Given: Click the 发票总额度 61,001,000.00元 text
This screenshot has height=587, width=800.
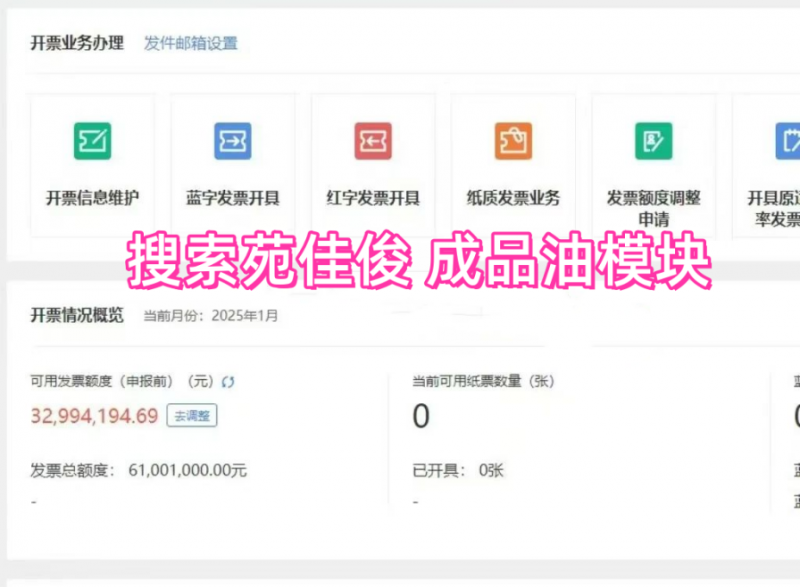Looking at the screenshot, I should tap(138, 470).
